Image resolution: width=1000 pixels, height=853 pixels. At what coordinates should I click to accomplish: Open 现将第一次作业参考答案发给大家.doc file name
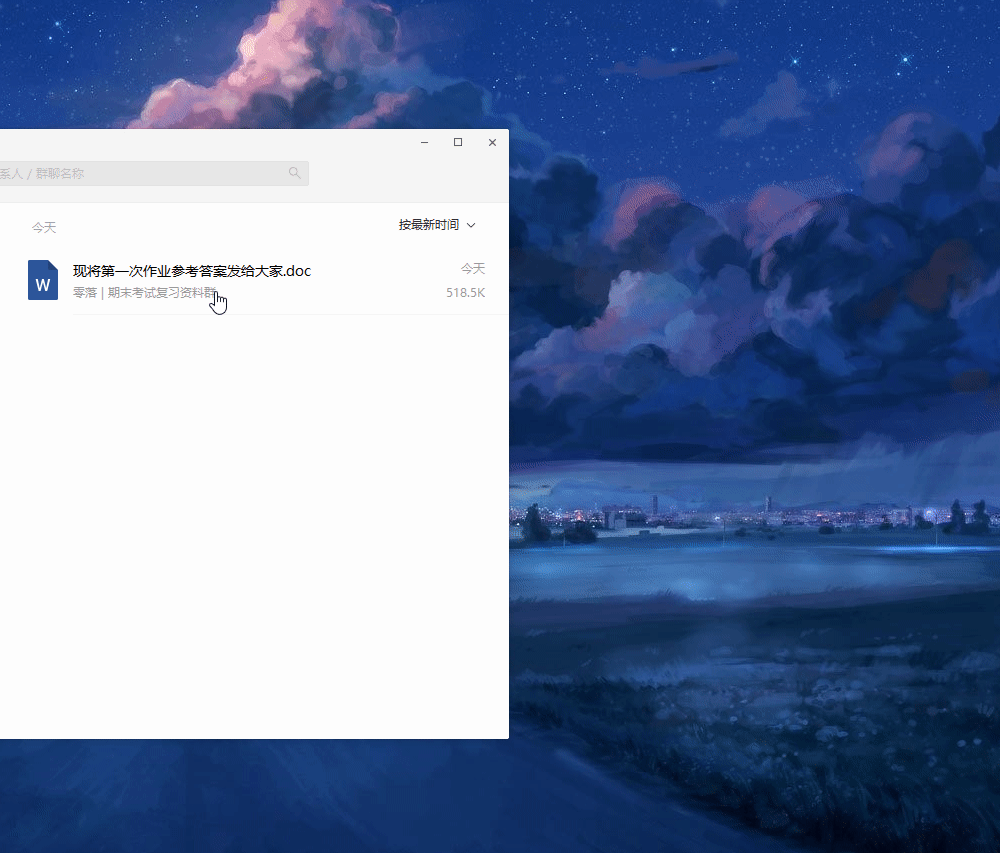coord(192,271)
